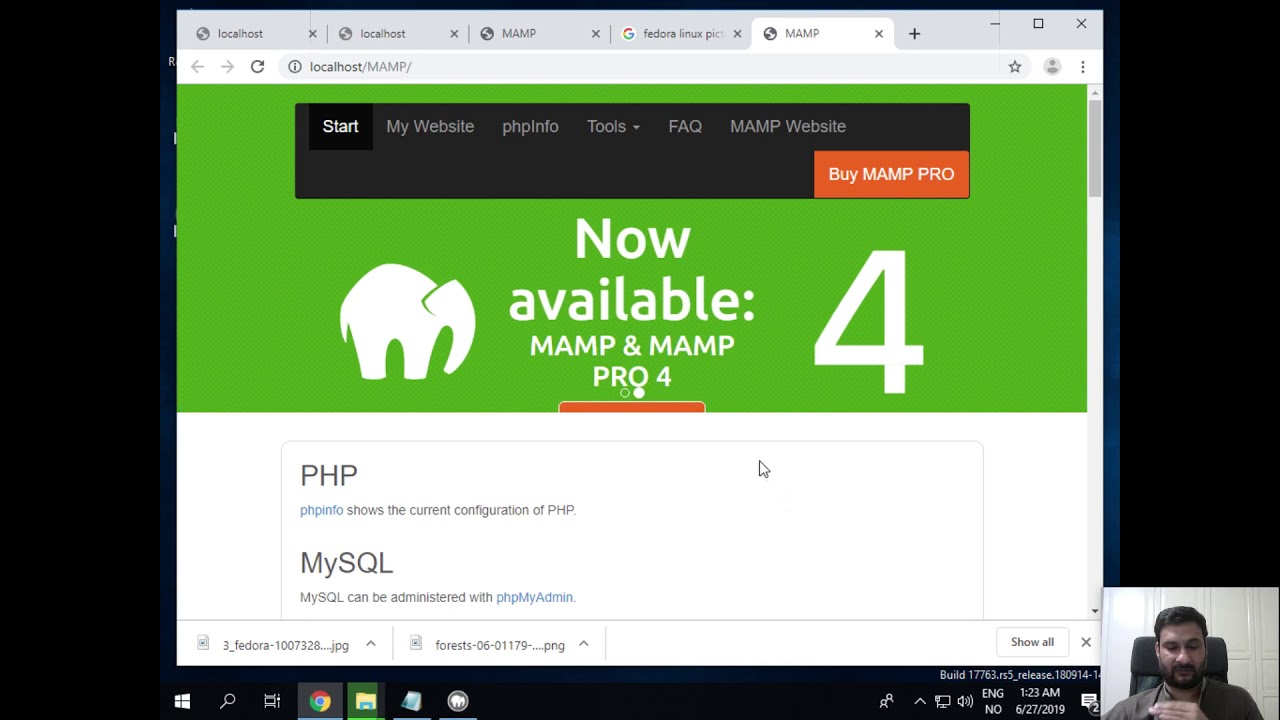The image size is (1280, 720).
Task: Click the orange banner button under PRO 4
Action: pos(632,407)
